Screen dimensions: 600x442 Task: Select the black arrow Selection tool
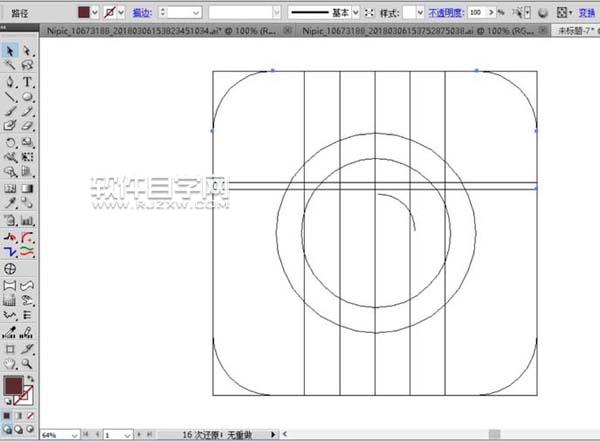point(10,50)
